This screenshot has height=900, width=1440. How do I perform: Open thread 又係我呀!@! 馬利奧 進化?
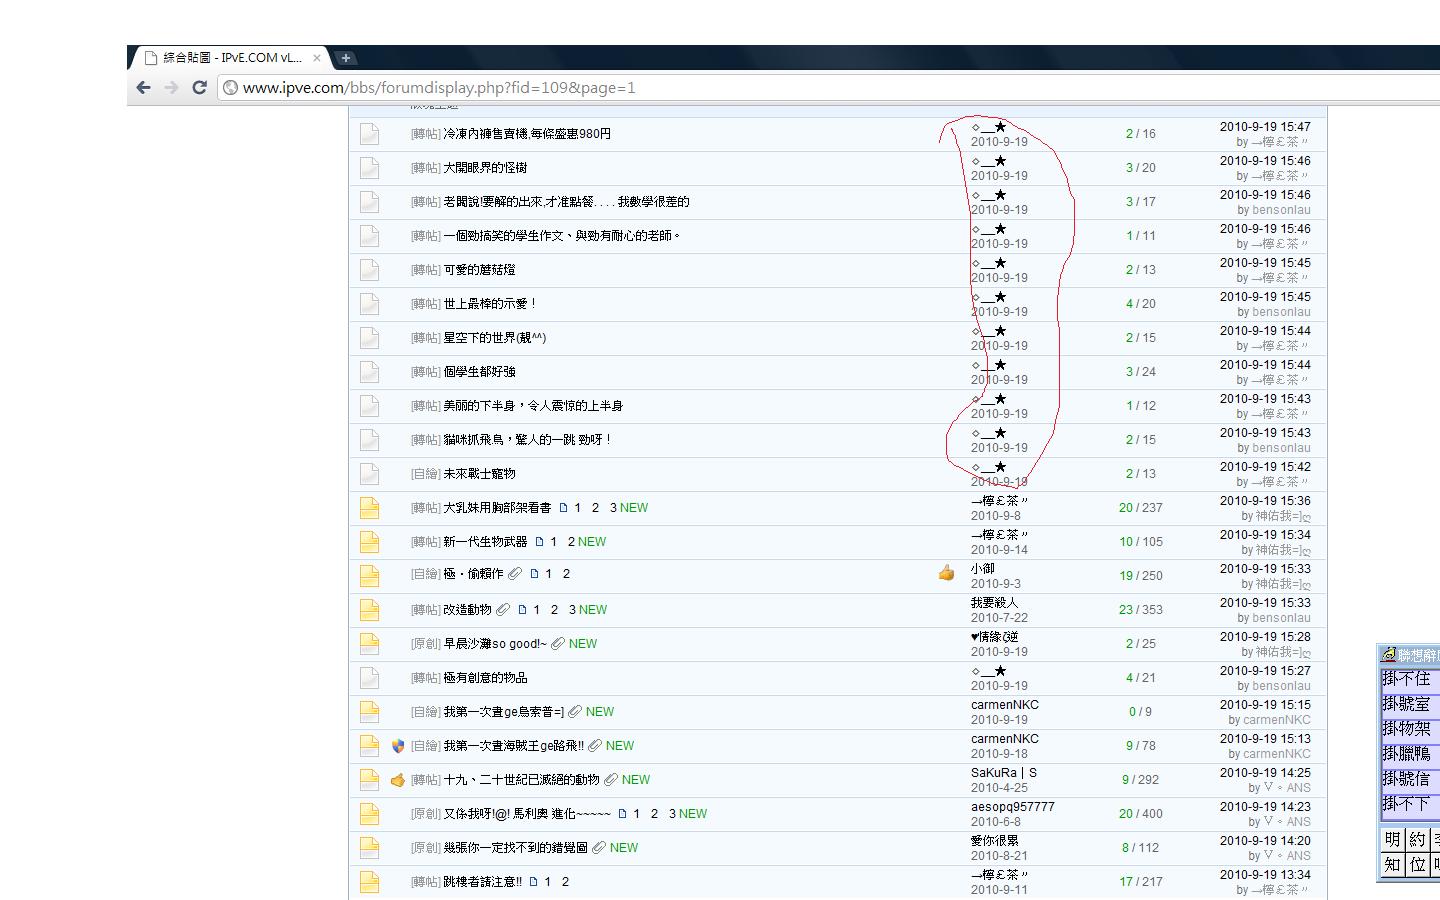(x=527, y=814)
